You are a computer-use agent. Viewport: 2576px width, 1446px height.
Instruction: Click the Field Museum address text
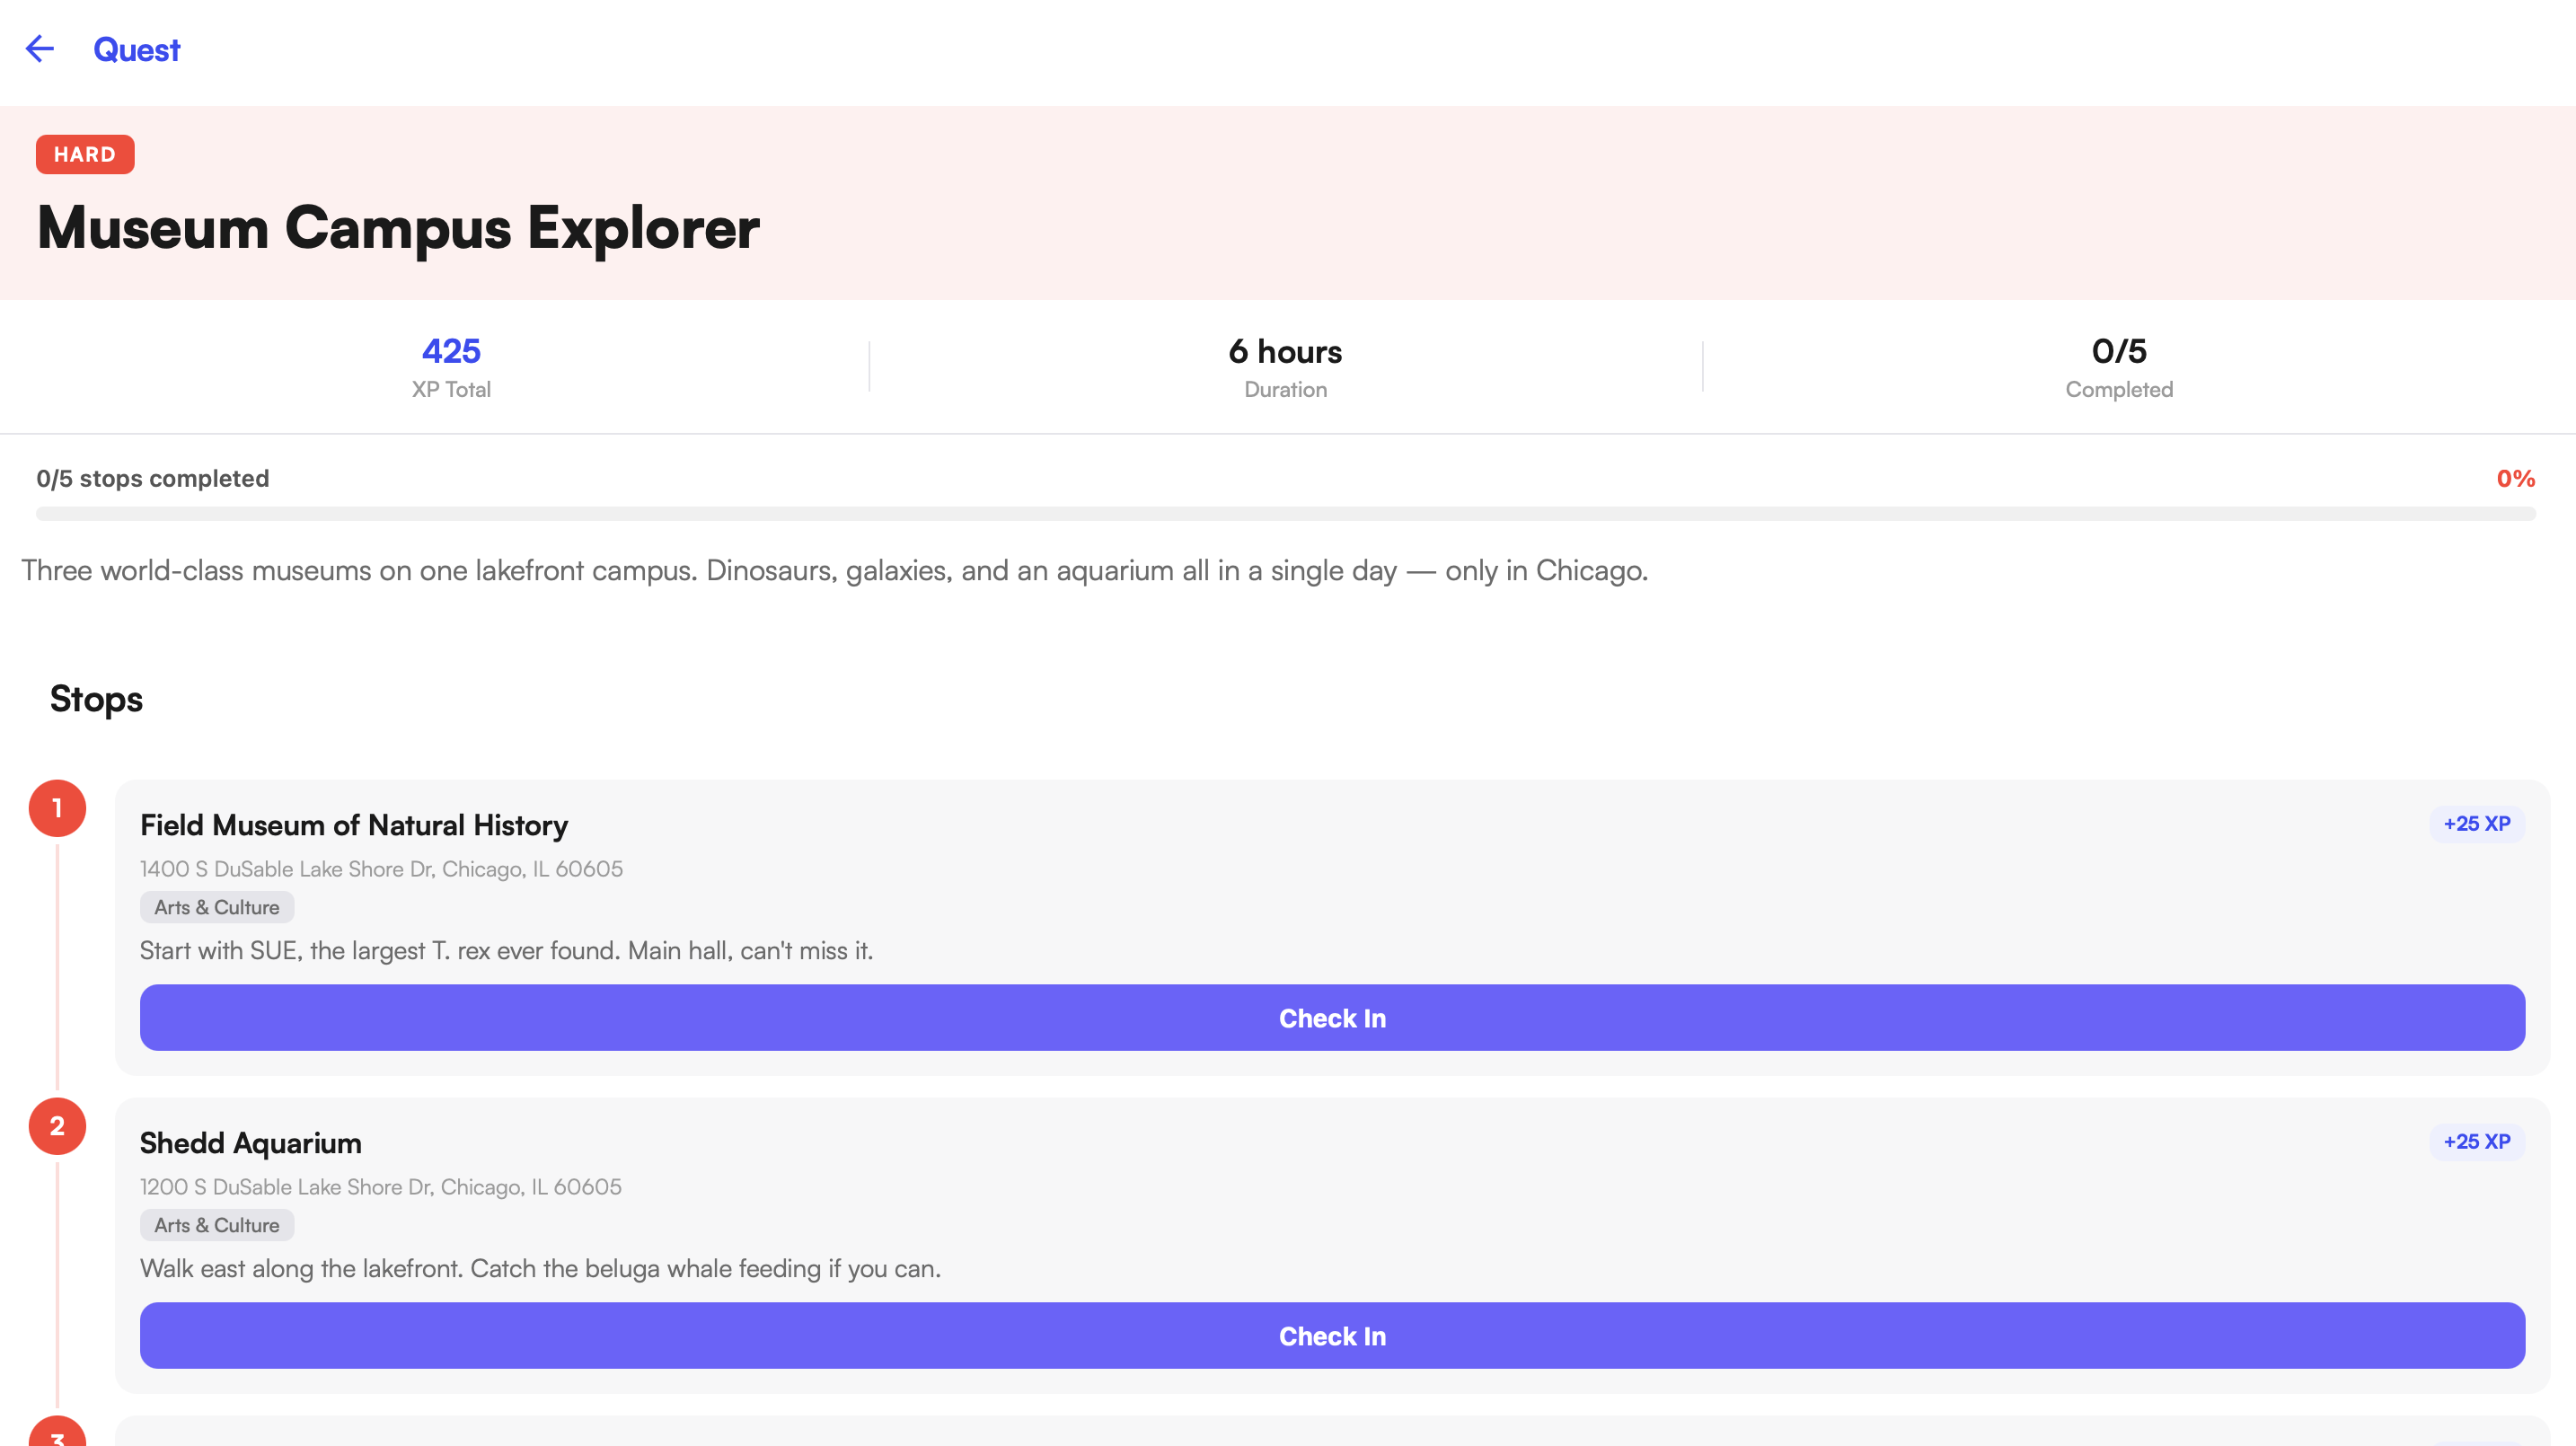[x=381, y=869]
